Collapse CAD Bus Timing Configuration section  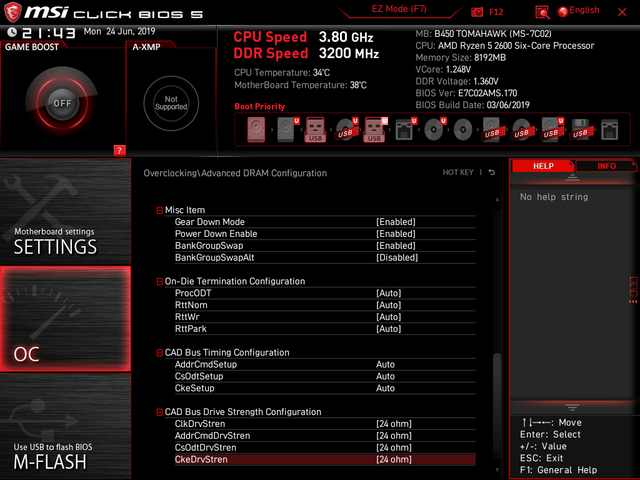coord(160,353)
